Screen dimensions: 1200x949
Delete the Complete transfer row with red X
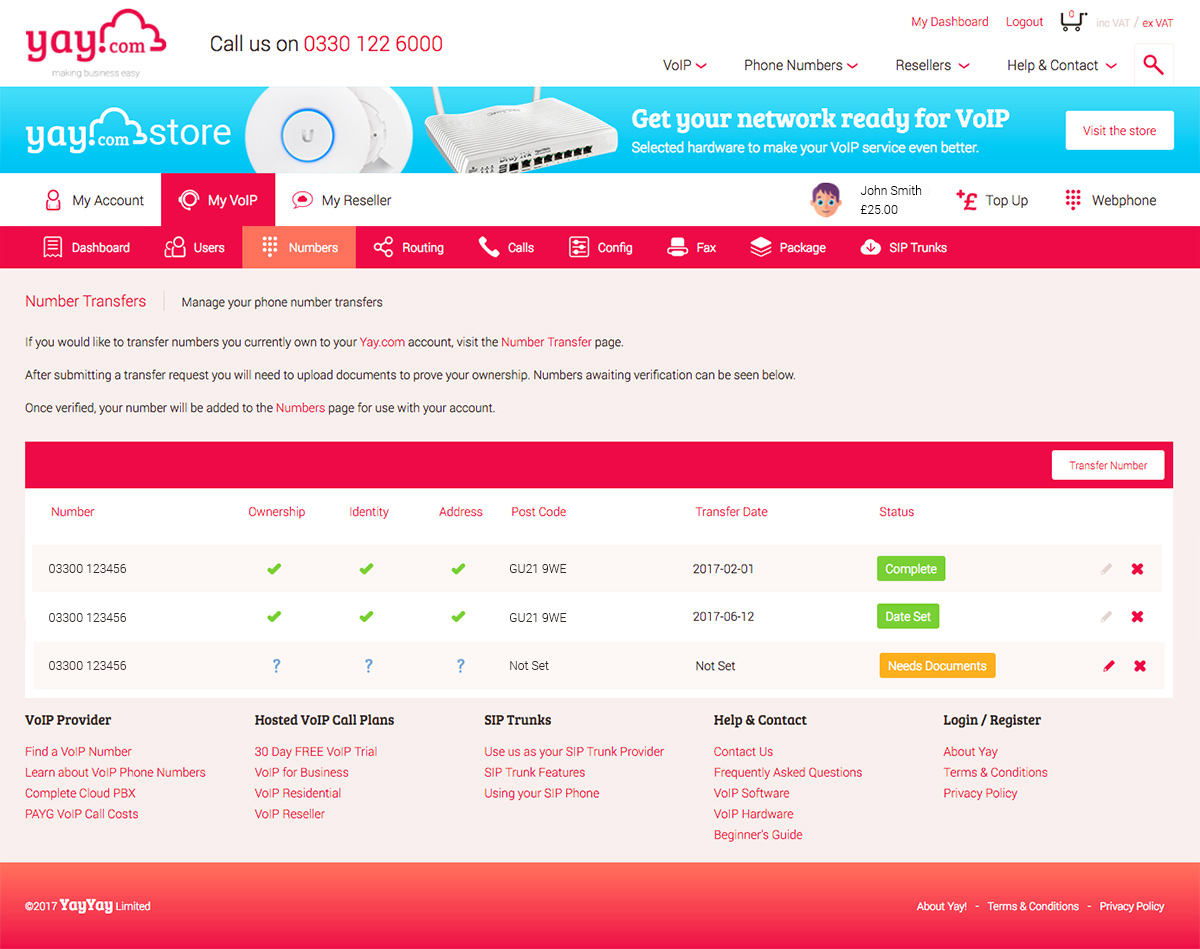(x=1137, y=569)
